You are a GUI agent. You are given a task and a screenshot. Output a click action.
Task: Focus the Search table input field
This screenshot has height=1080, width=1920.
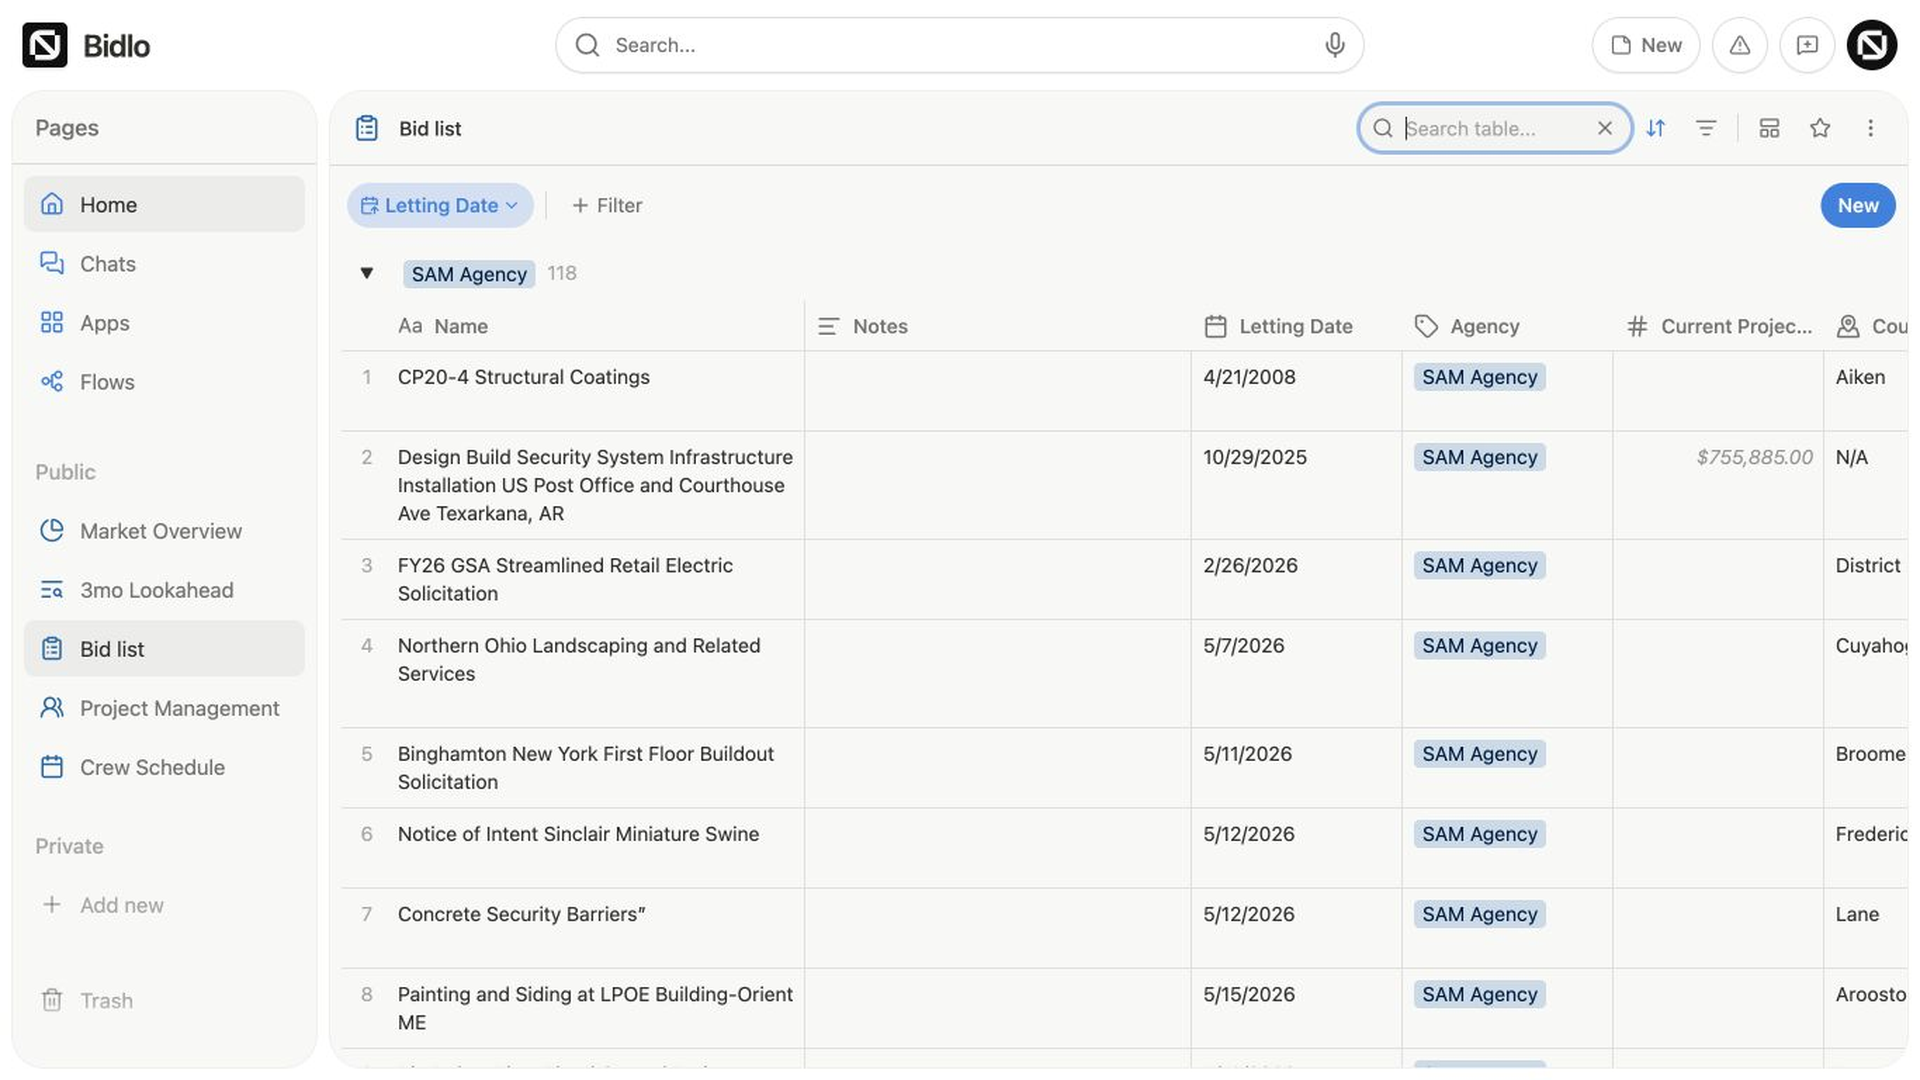[x=1495, y=128]
